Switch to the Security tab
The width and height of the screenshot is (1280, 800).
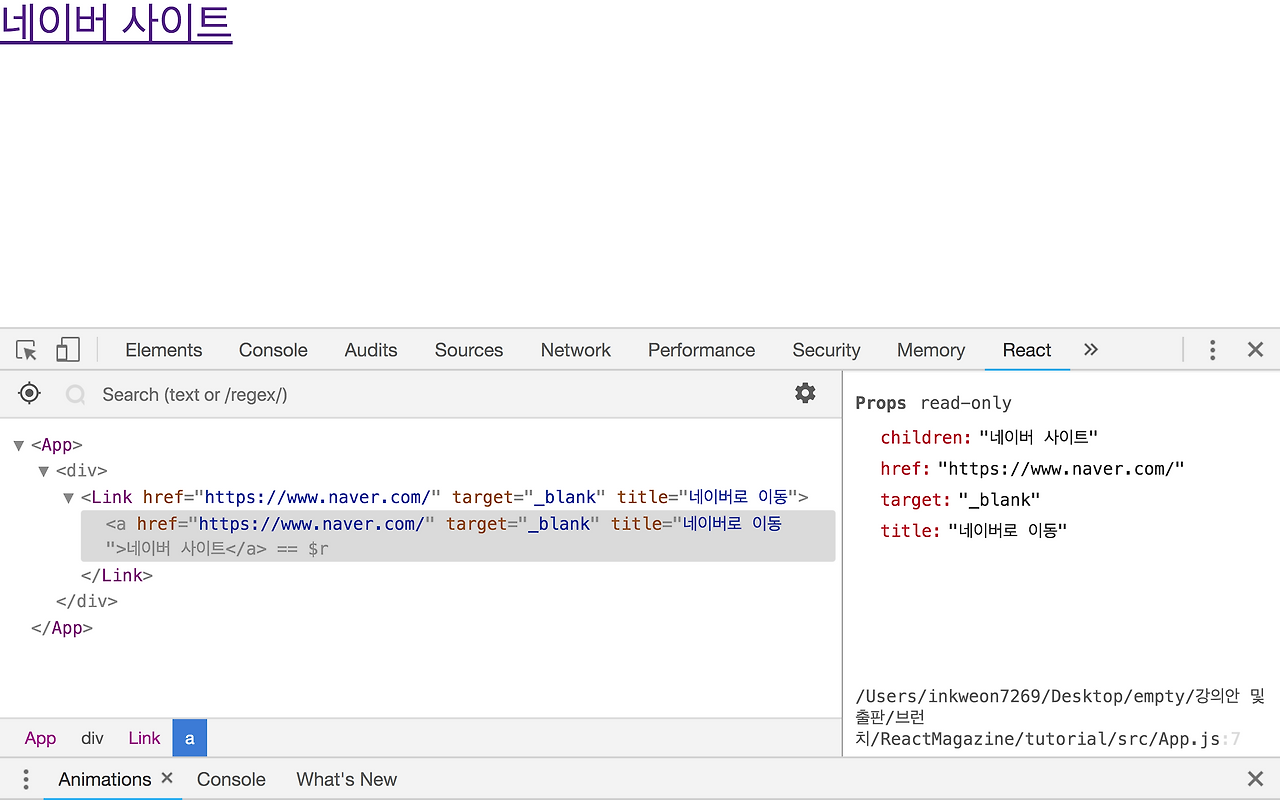click(x=826, y=350)
